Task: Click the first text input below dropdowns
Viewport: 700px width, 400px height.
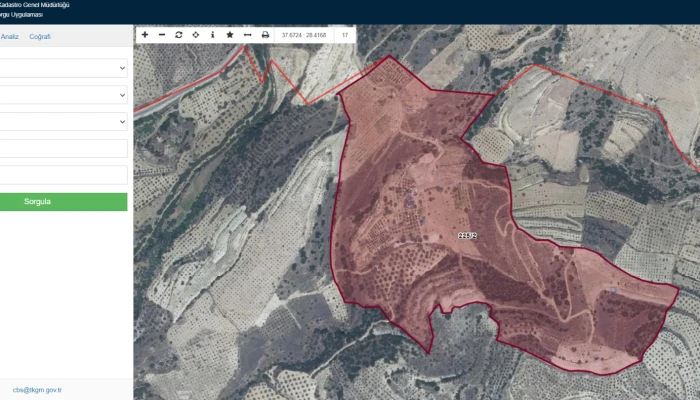Action: coord(63,148)
